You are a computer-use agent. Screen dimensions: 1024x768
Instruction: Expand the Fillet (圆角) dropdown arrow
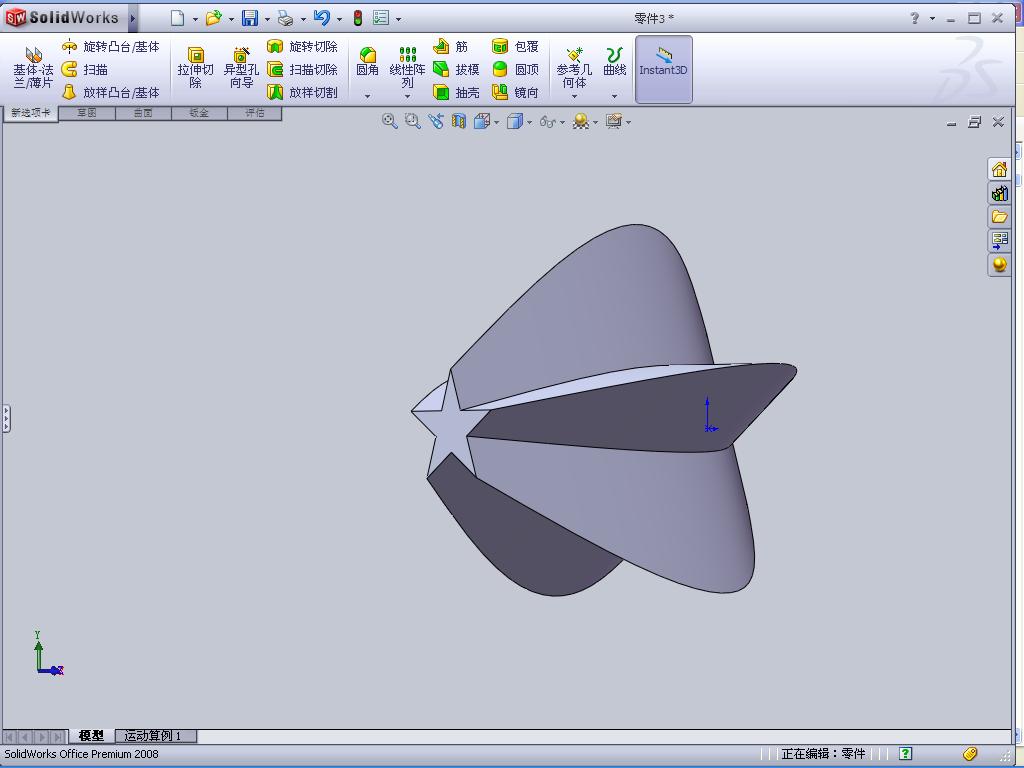click(x=367, y=96)
